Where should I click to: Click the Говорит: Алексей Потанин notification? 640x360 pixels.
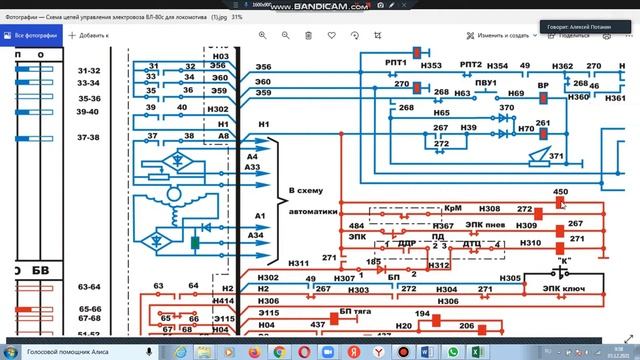(585, 27)
